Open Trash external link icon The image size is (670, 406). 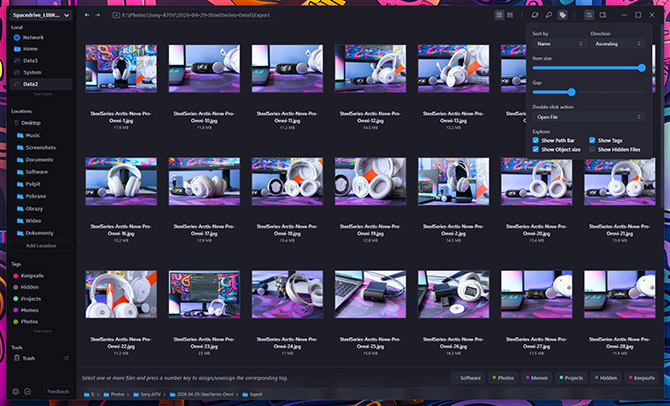(66, 358)
